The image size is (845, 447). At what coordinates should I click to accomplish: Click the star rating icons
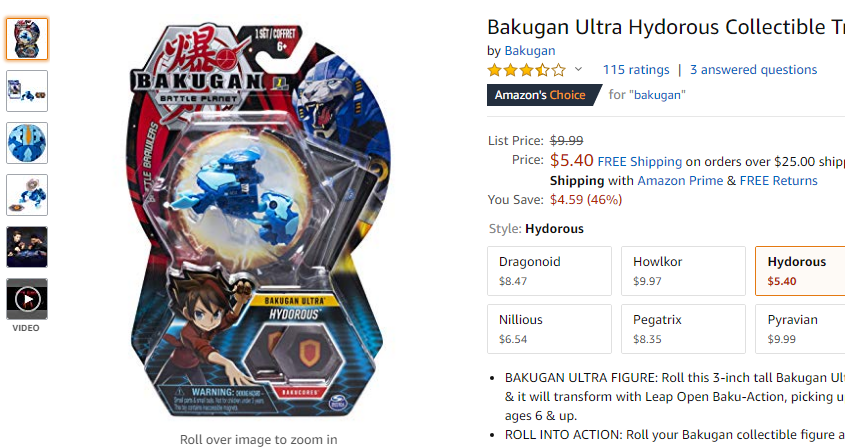(527, 70)
